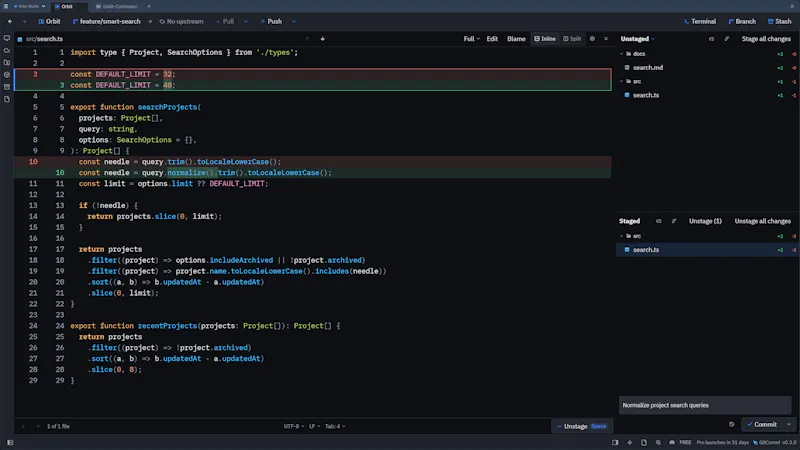Click bottom-left sidebar toggle icon
800x450 pixels.
[10, 442]
